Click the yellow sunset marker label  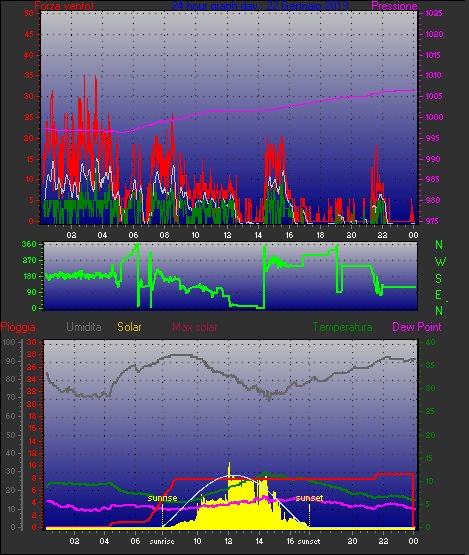(x=309, y=498)
